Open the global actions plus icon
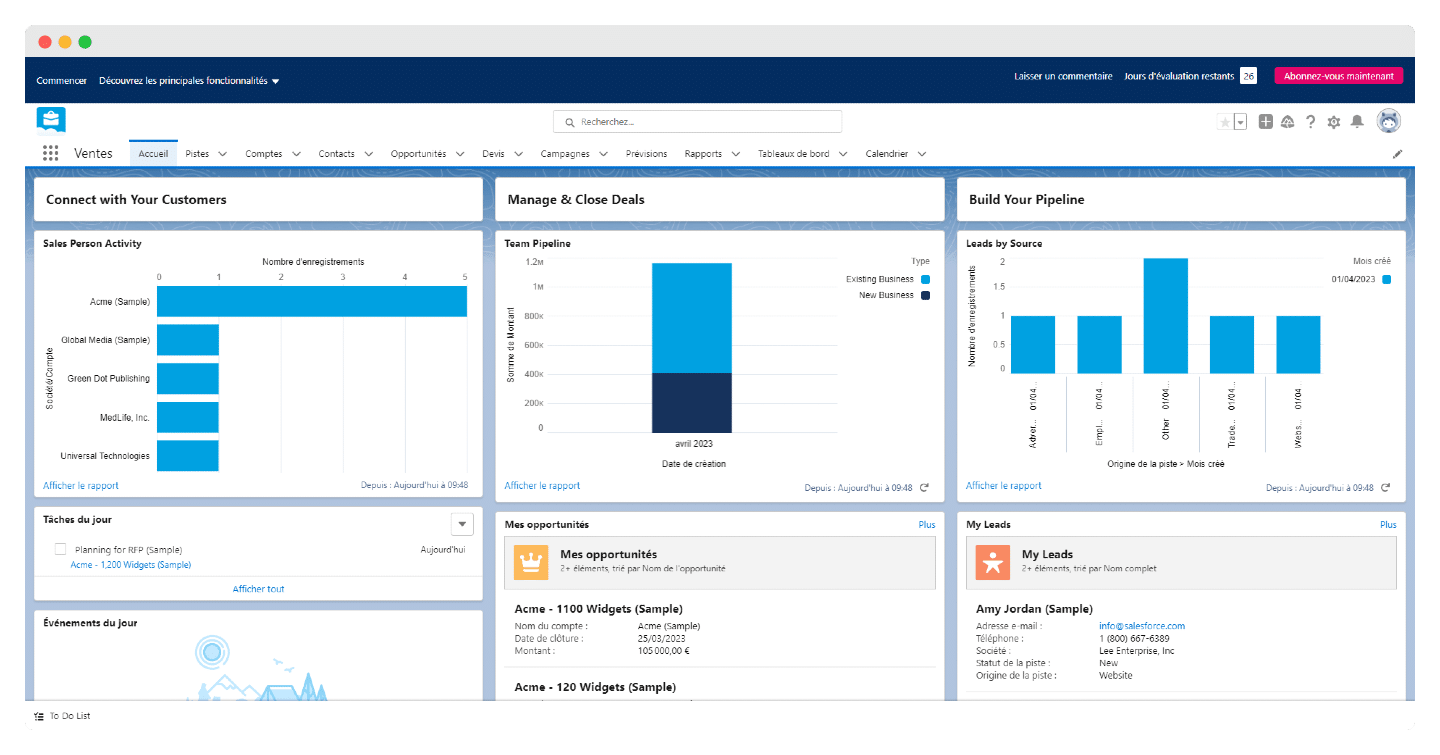1440x755 pixels. 1265,122
